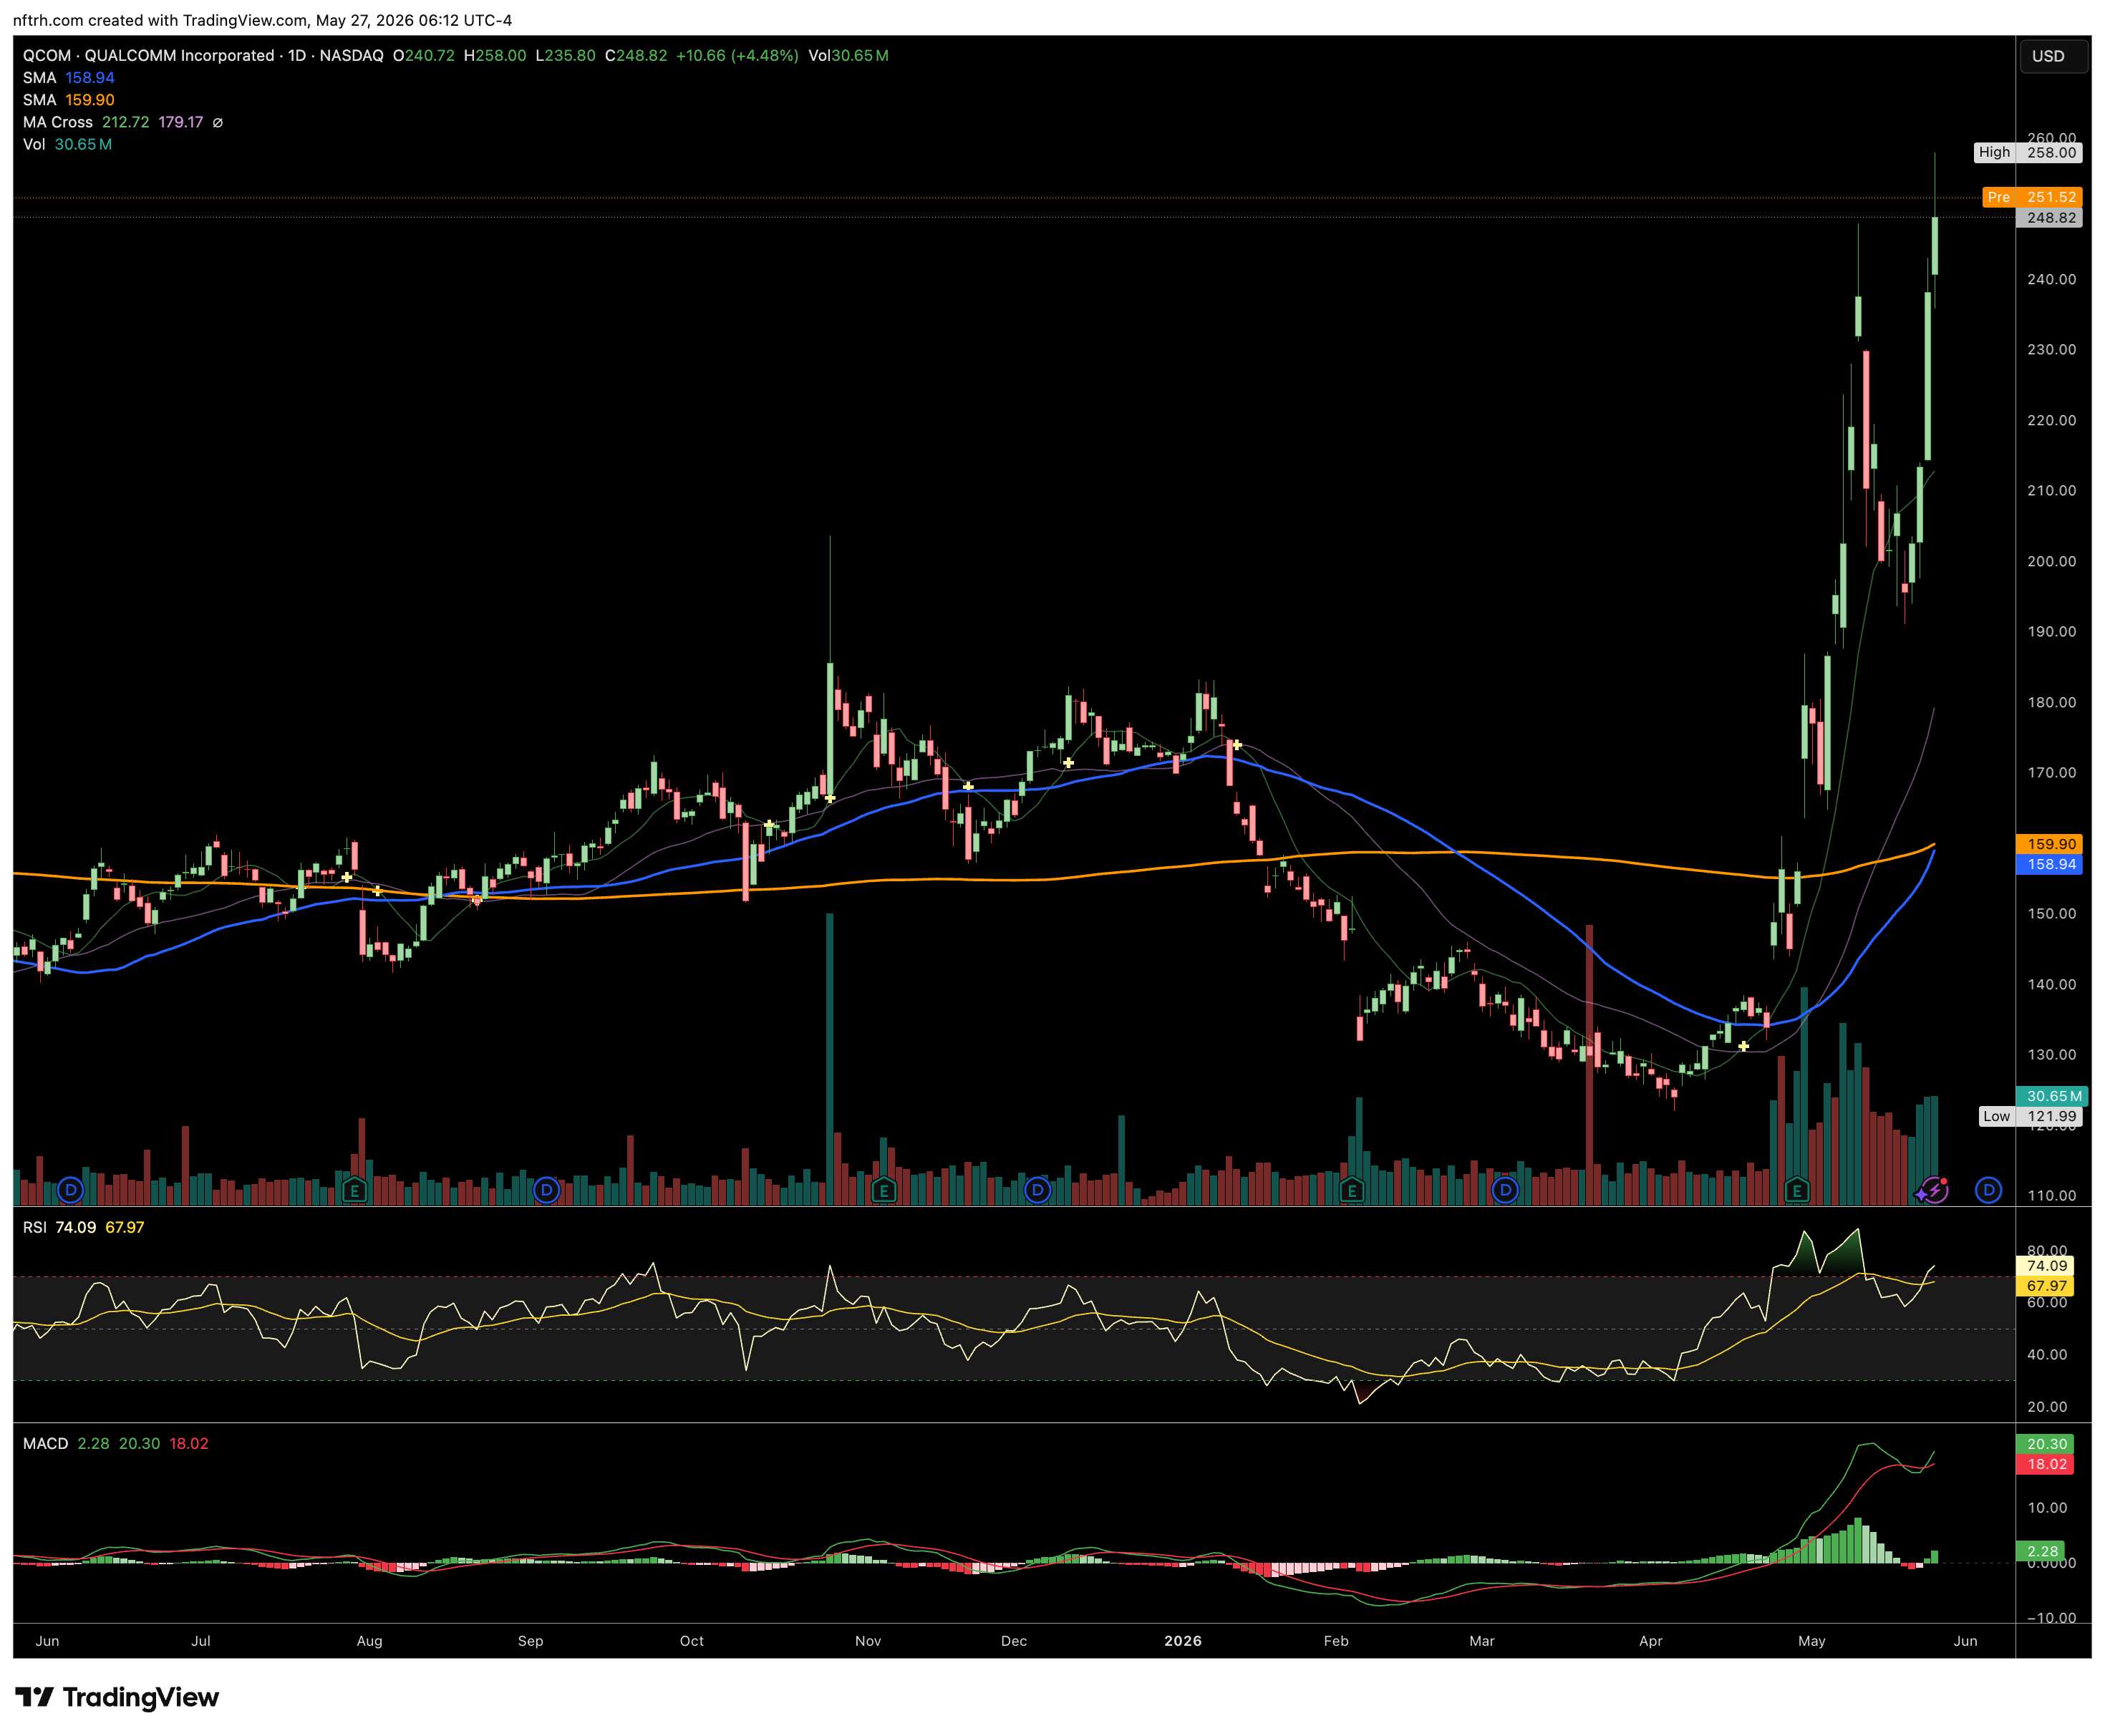Click the upcoming June 2026 dividend marker
The height and width of the screenshot is (1736, 2105).
(1989, 1190)
